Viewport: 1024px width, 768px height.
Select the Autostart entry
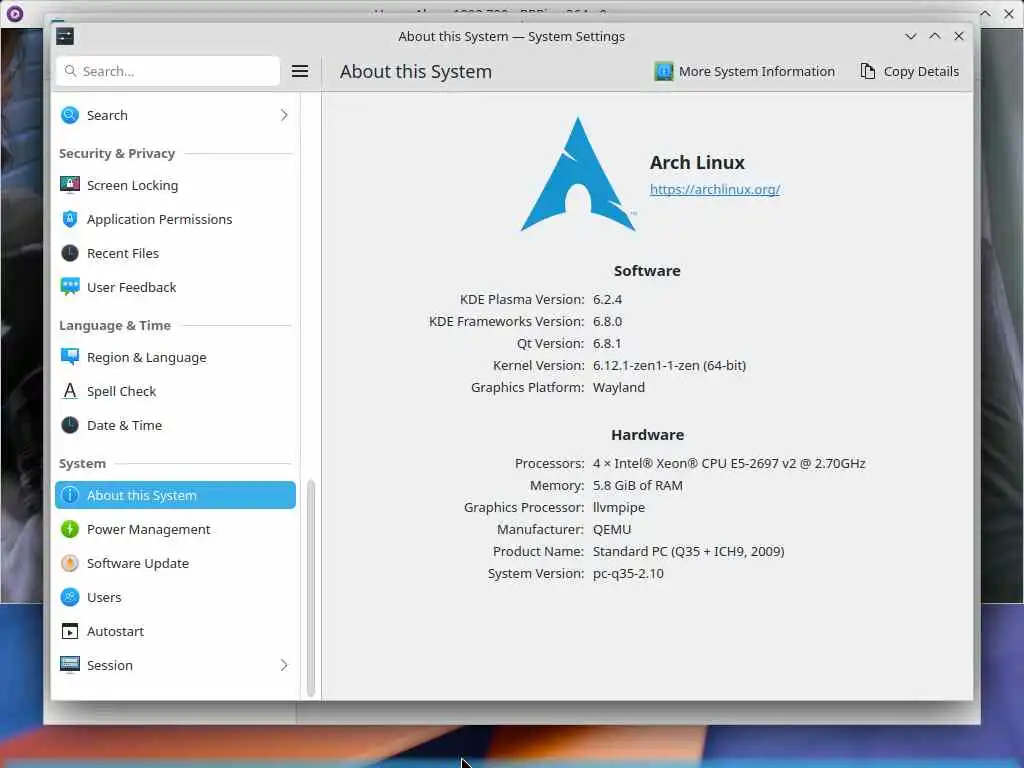click(x=175, y=632)
